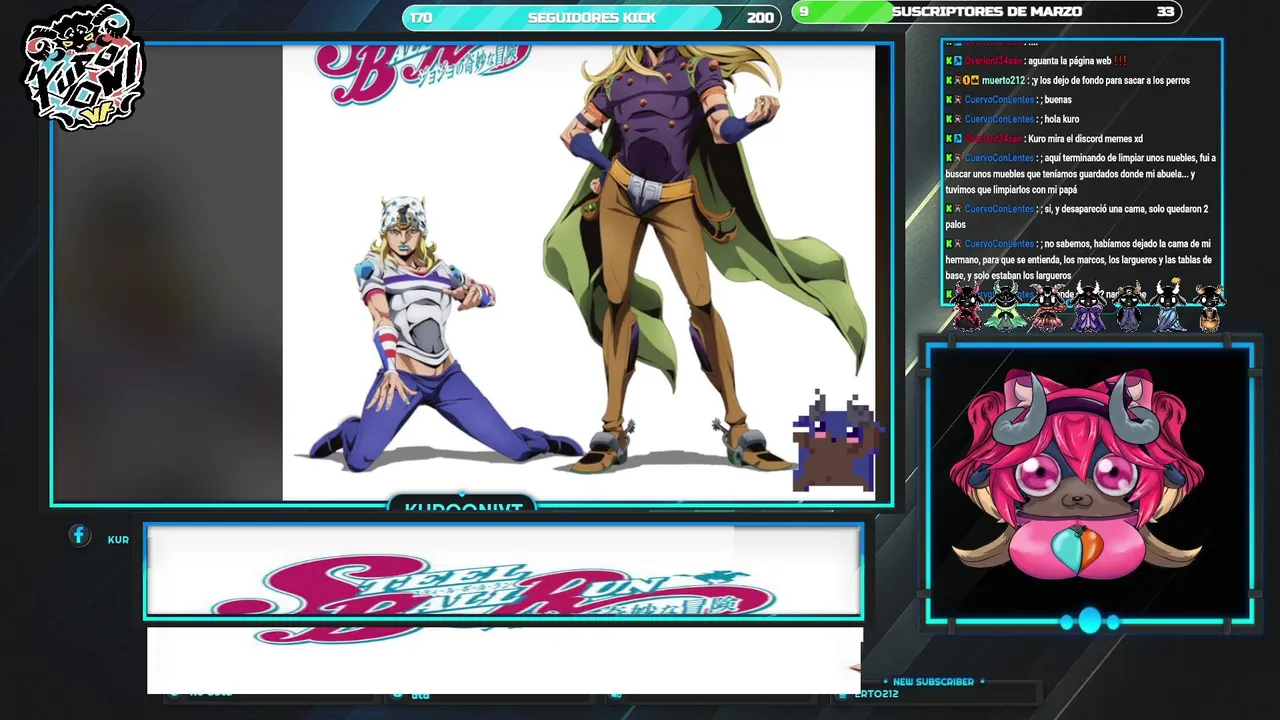This screenshot has height=720, width=1280.
Task: Click the Steel Ball Run logo banner
Action: click(x=495, y=597)
